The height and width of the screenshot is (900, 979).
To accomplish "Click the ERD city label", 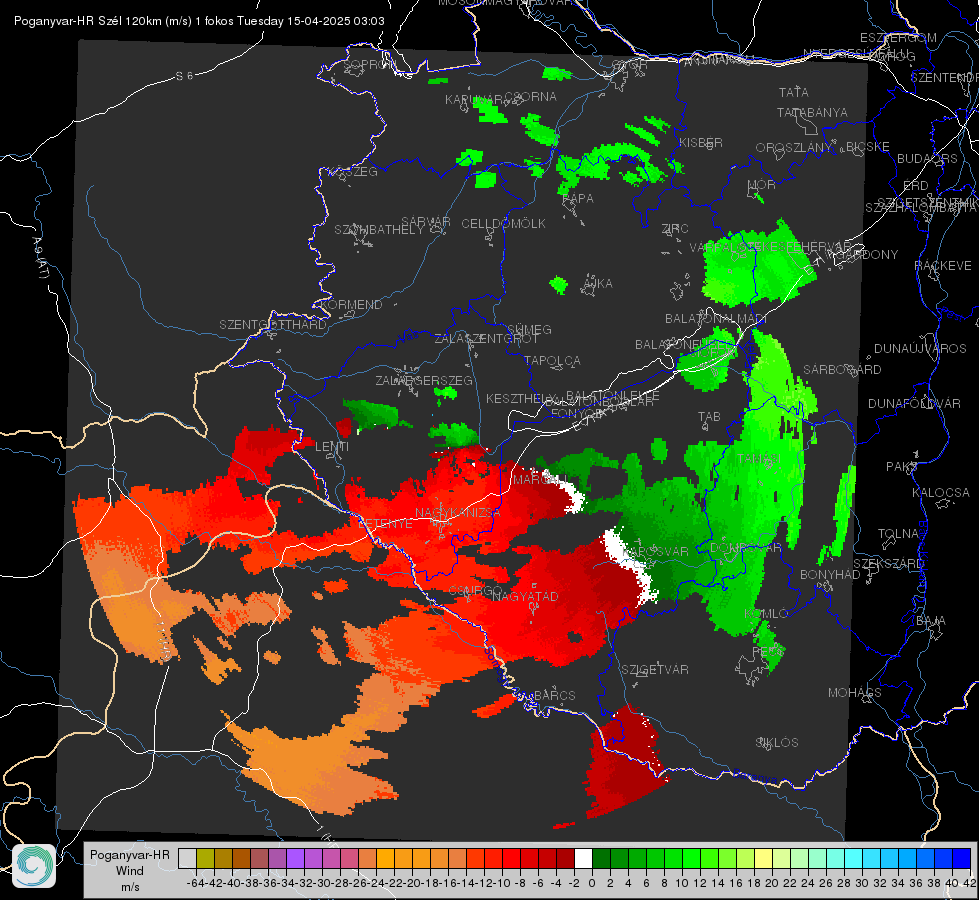I will coord(915,186).
